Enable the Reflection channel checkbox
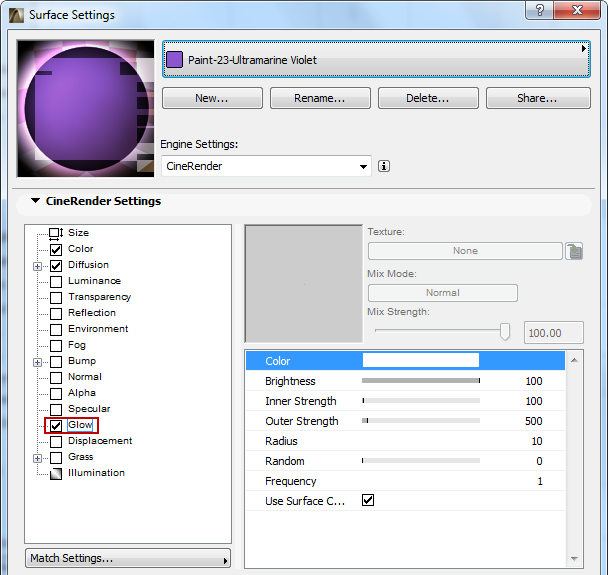This screenshot has width=608, height=575. (x=56, y=313)
